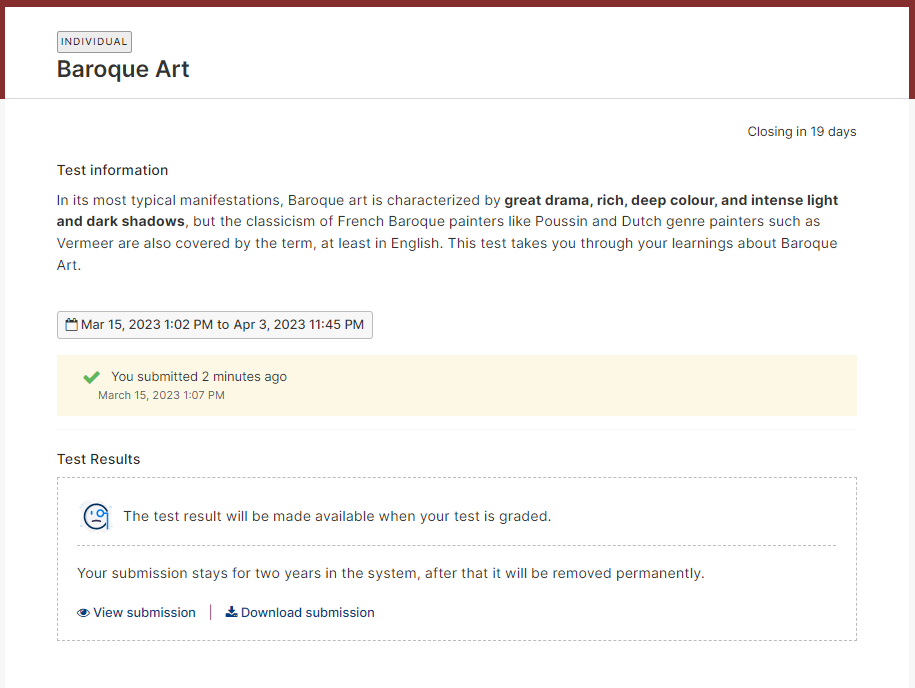Click the download icon beside Download submission
The width and height of the screenshot is (915, 688).
232,612
